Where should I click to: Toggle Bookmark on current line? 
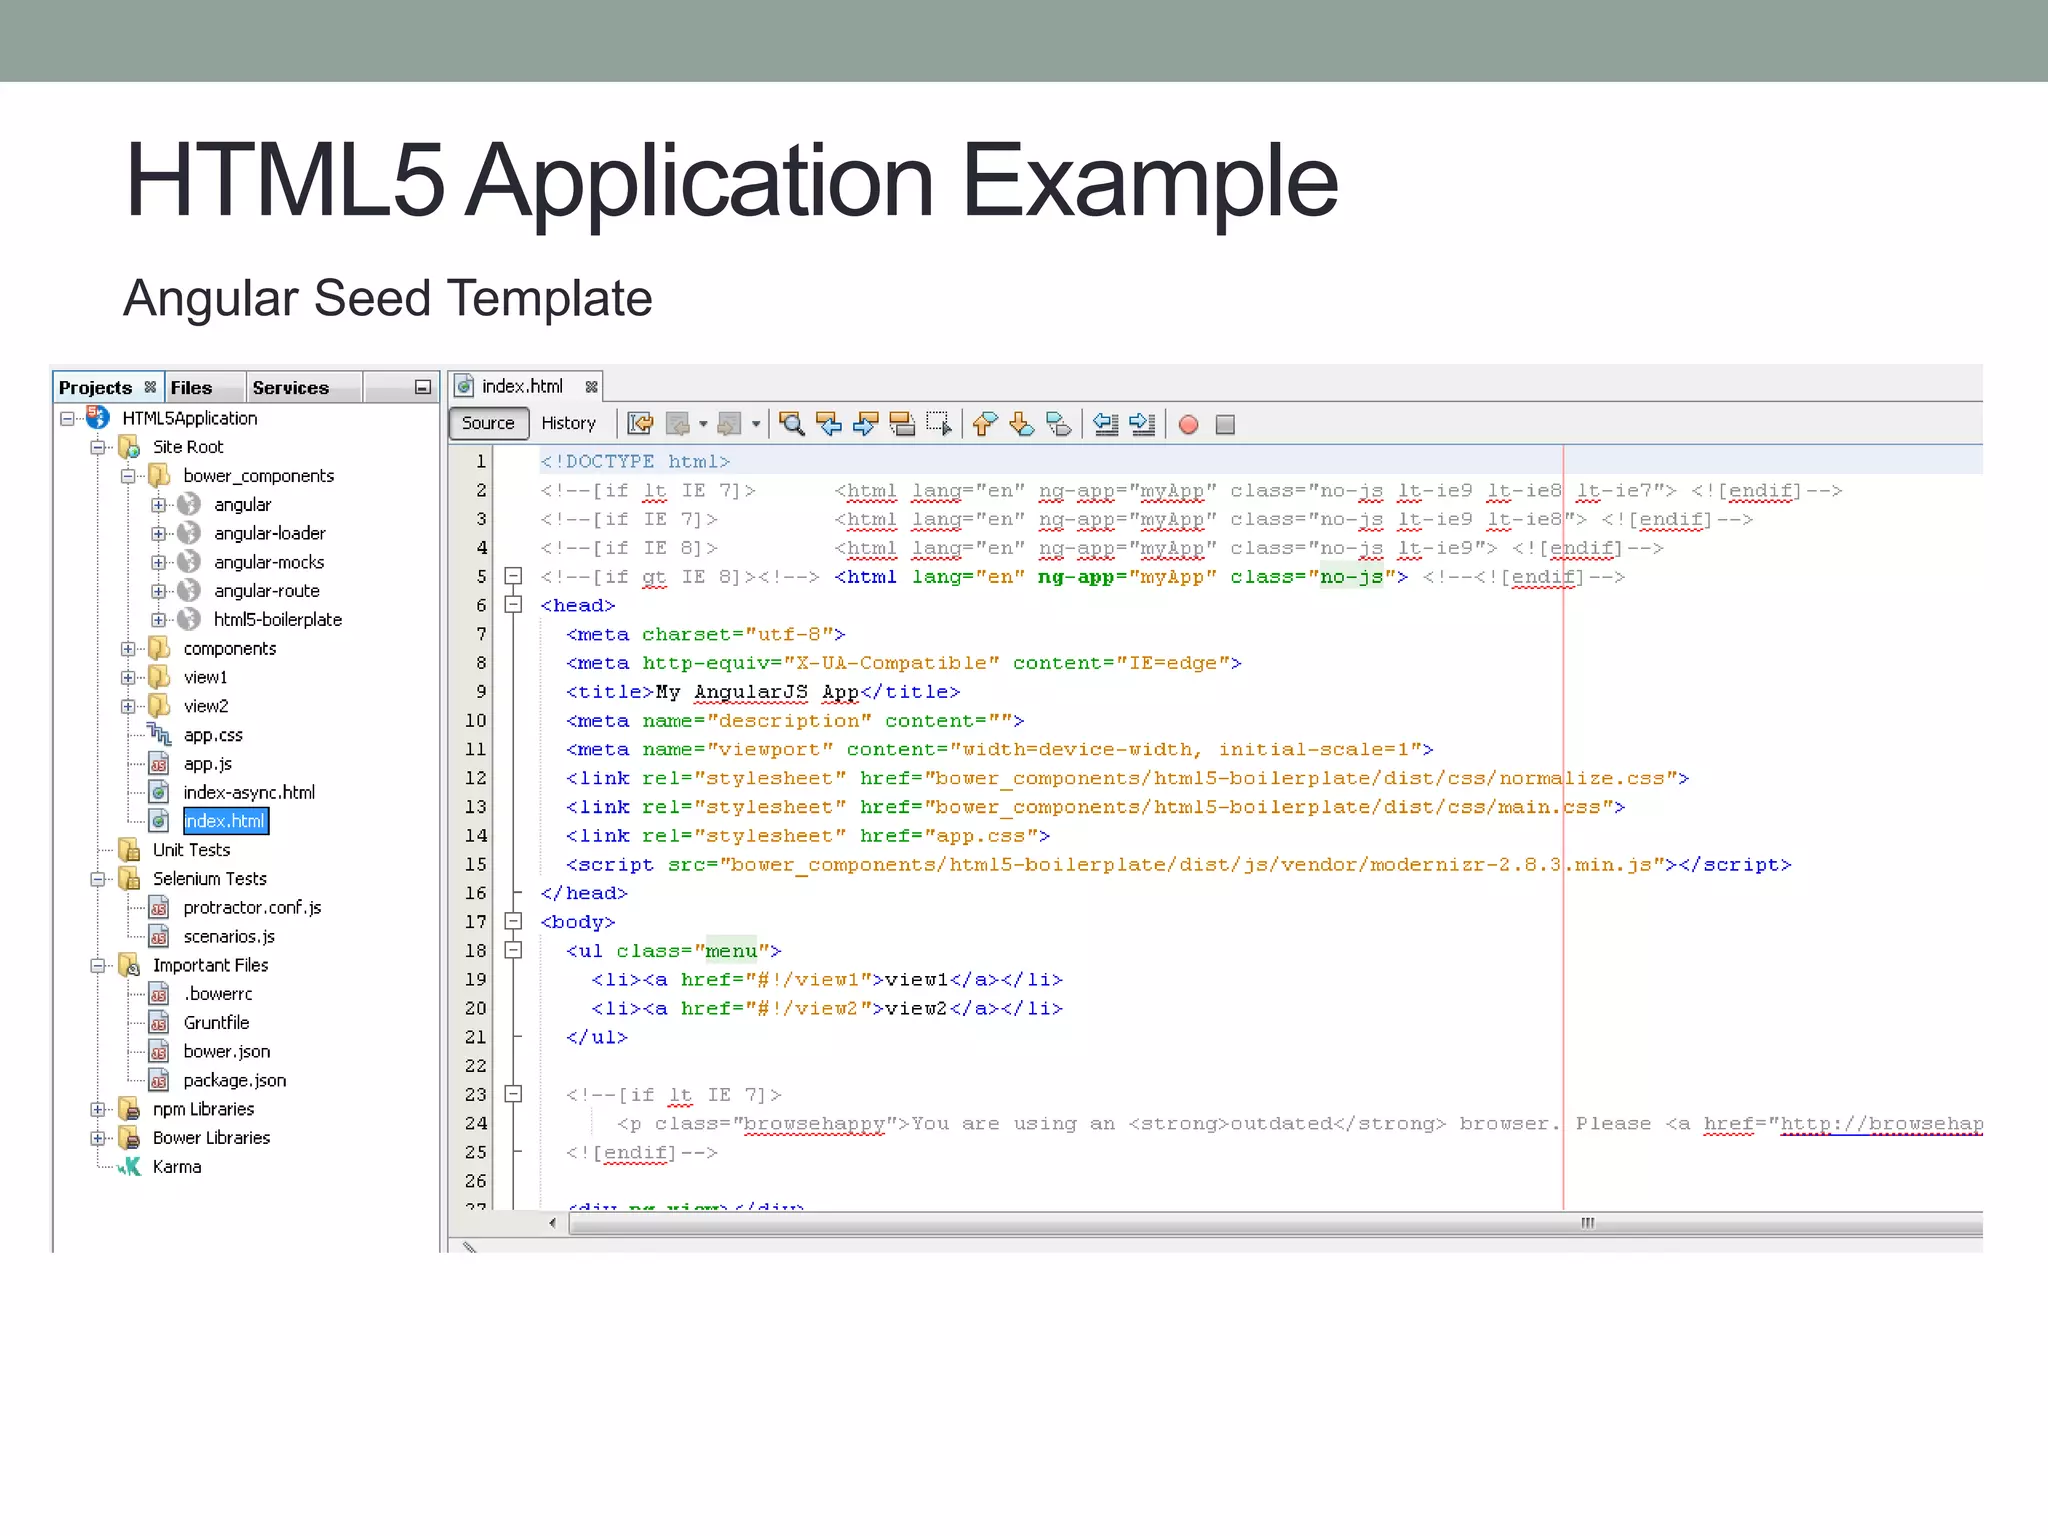click(1059, 424)
